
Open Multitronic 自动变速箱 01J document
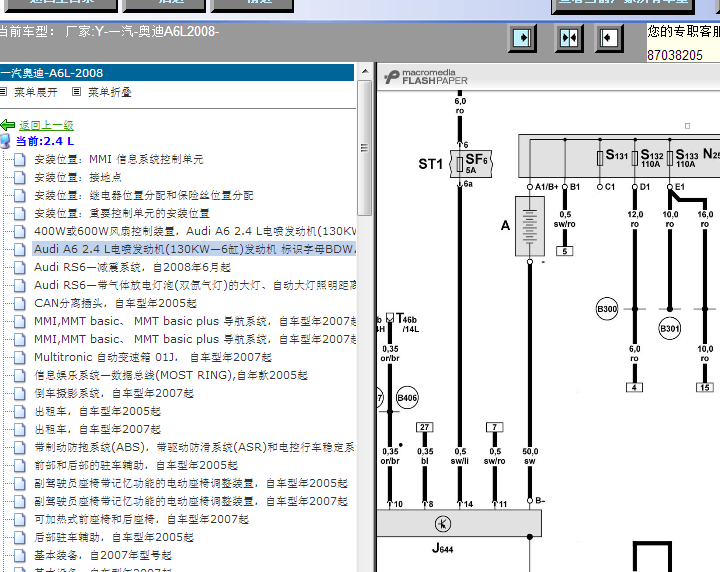(x=153, y=357)
